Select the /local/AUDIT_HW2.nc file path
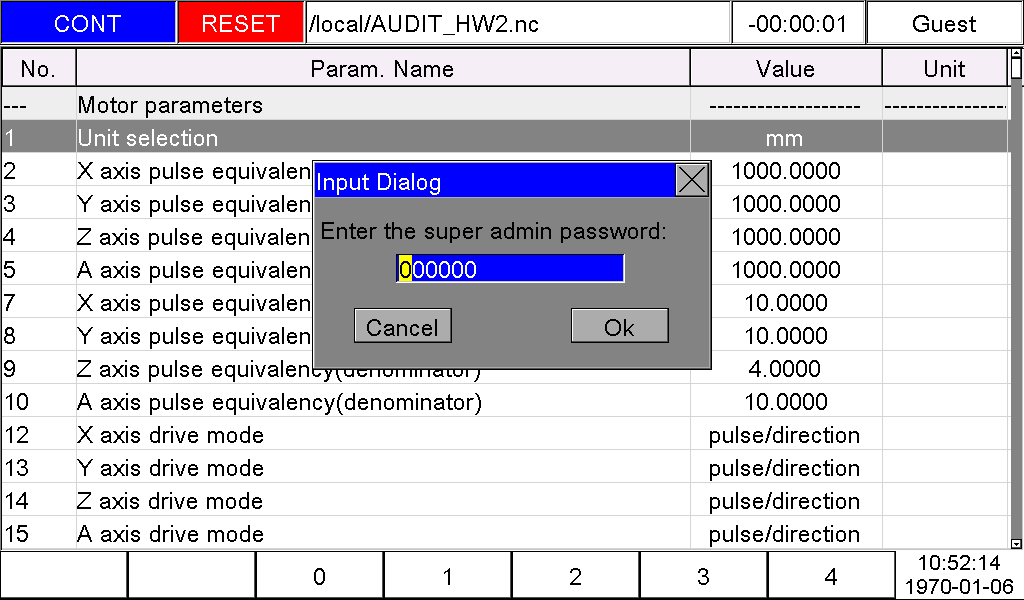This screenshot has width=1024, height=600. (x=517, y=23)
